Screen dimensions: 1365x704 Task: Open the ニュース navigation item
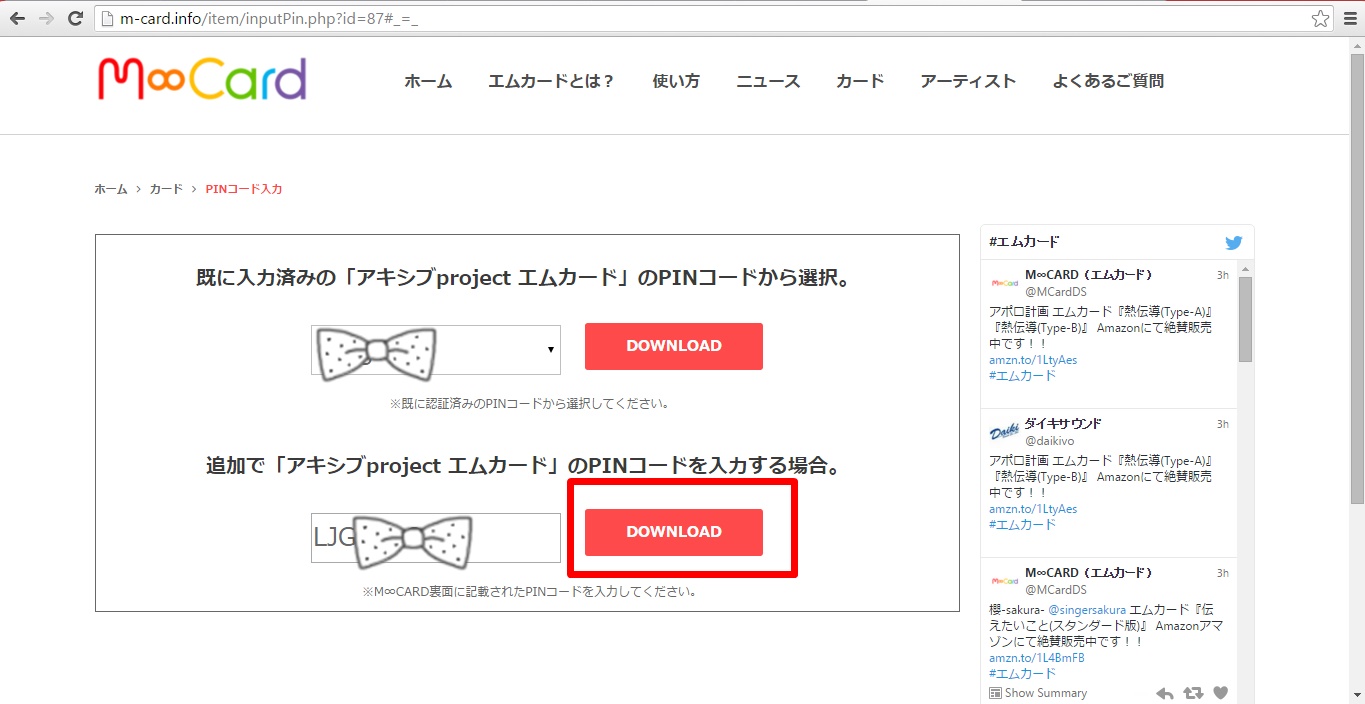click(x=768, y=82)
